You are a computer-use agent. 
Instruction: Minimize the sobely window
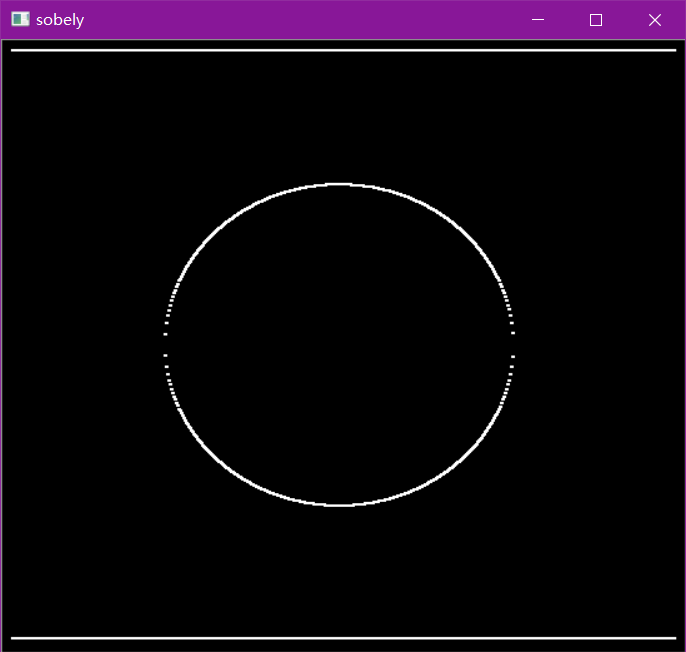538,20
